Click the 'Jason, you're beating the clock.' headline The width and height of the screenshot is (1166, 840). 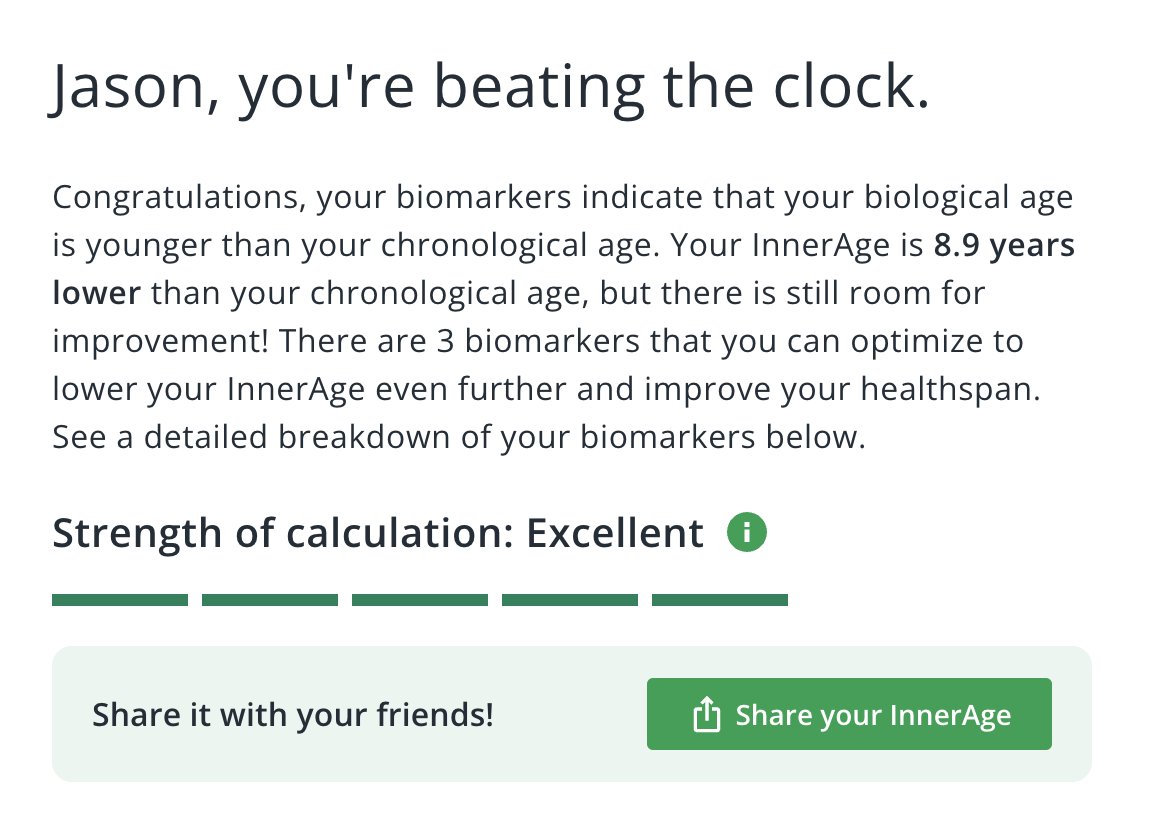[490, 89]
